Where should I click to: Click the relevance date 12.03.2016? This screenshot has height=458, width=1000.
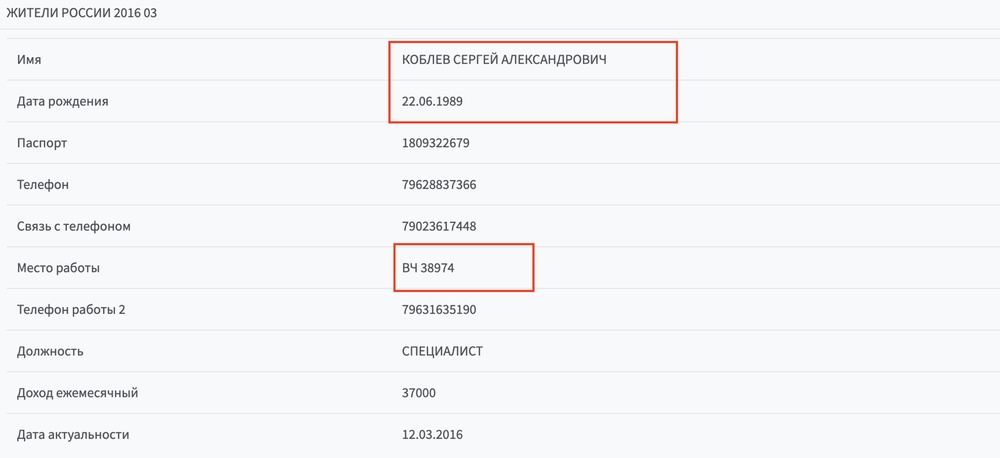point(432,435)
